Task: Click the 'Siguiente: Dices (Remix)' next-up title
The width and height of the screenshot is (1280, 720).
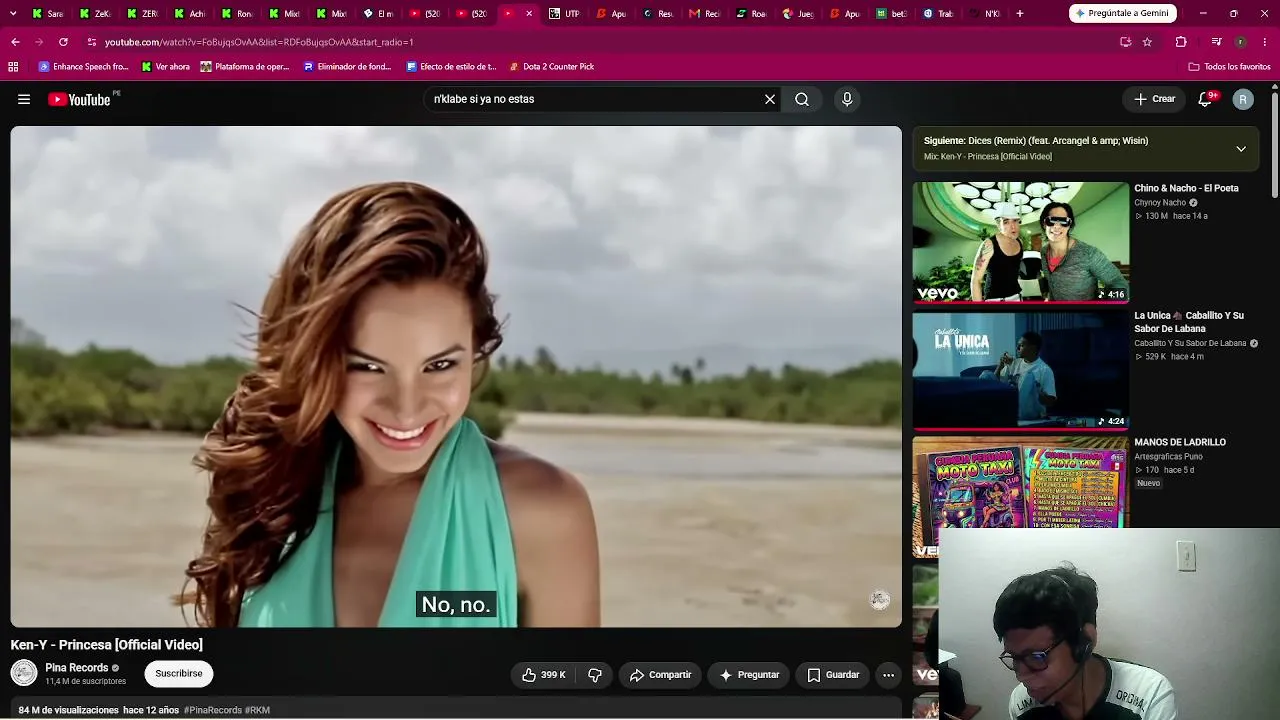Action: click(x=1036, y=141)
